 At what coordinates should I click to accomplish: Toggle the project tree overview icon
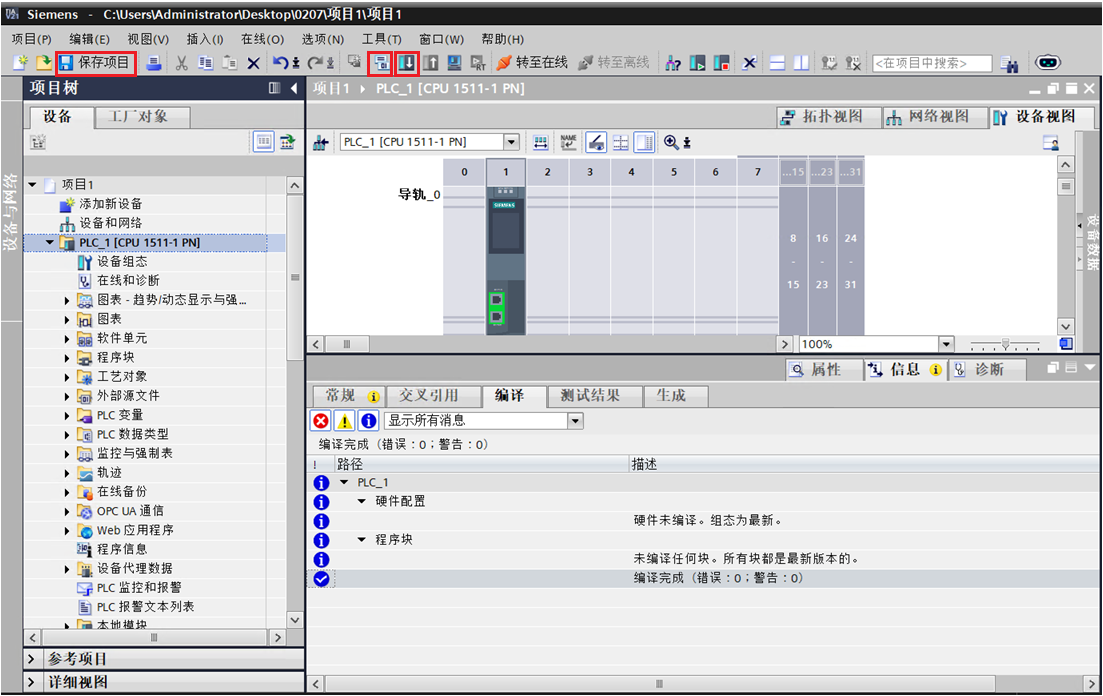tap(264, 143)
